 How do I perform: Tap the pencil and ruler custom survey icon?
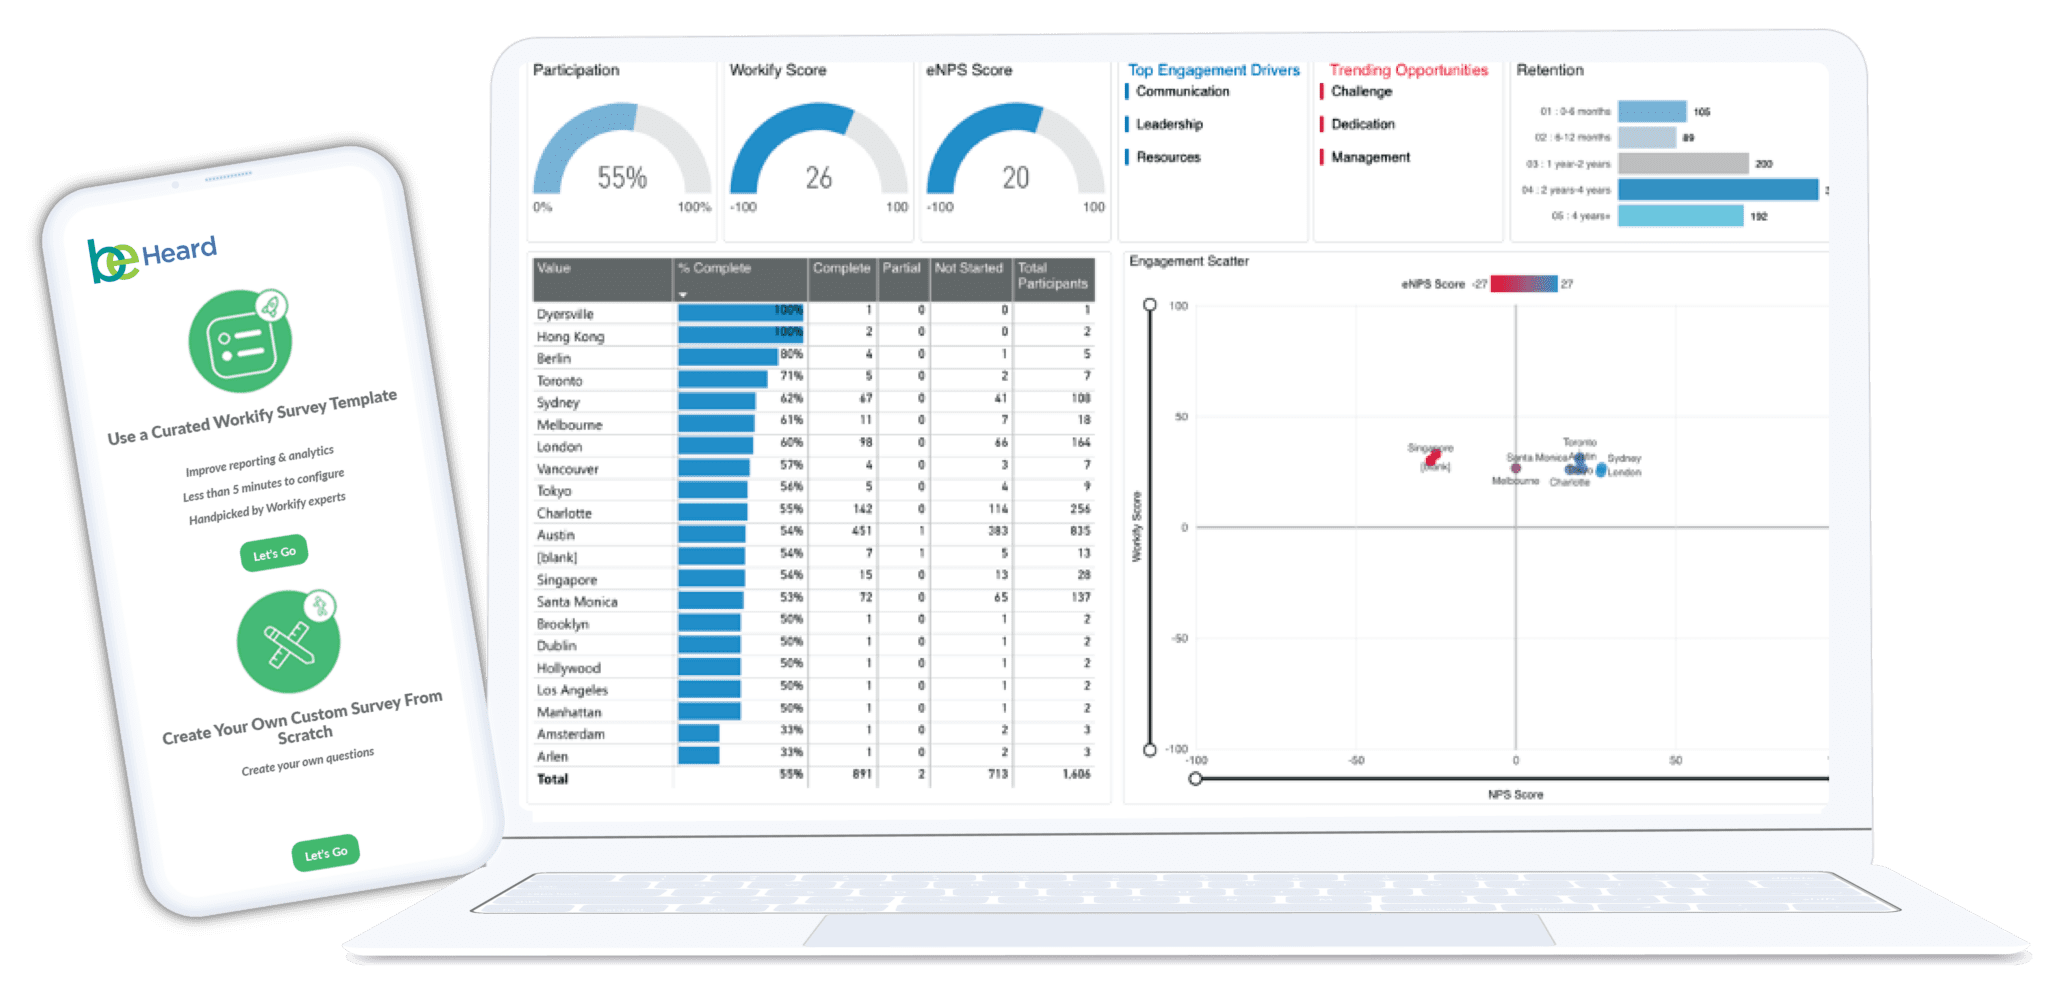(289, 643)
